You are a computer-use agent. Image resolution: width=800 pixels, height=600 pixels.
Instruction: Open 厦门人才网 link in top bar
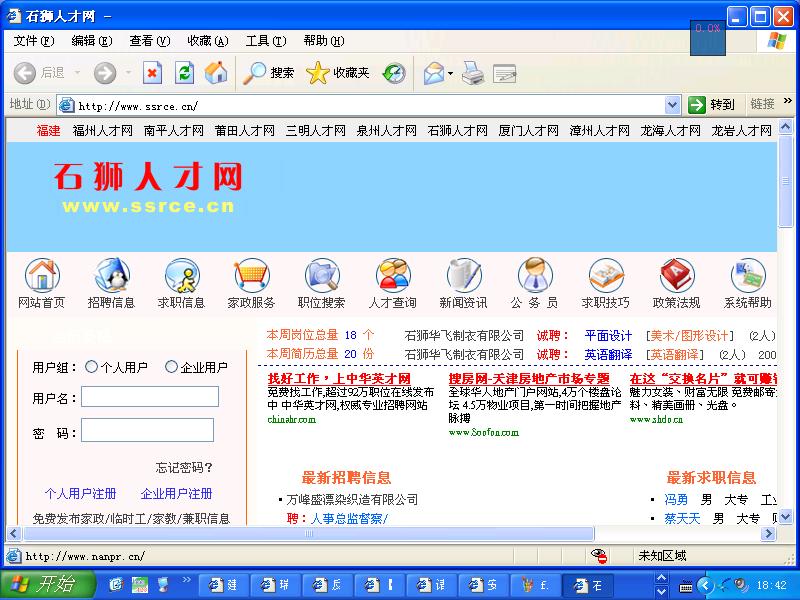[x=529, y=131]
